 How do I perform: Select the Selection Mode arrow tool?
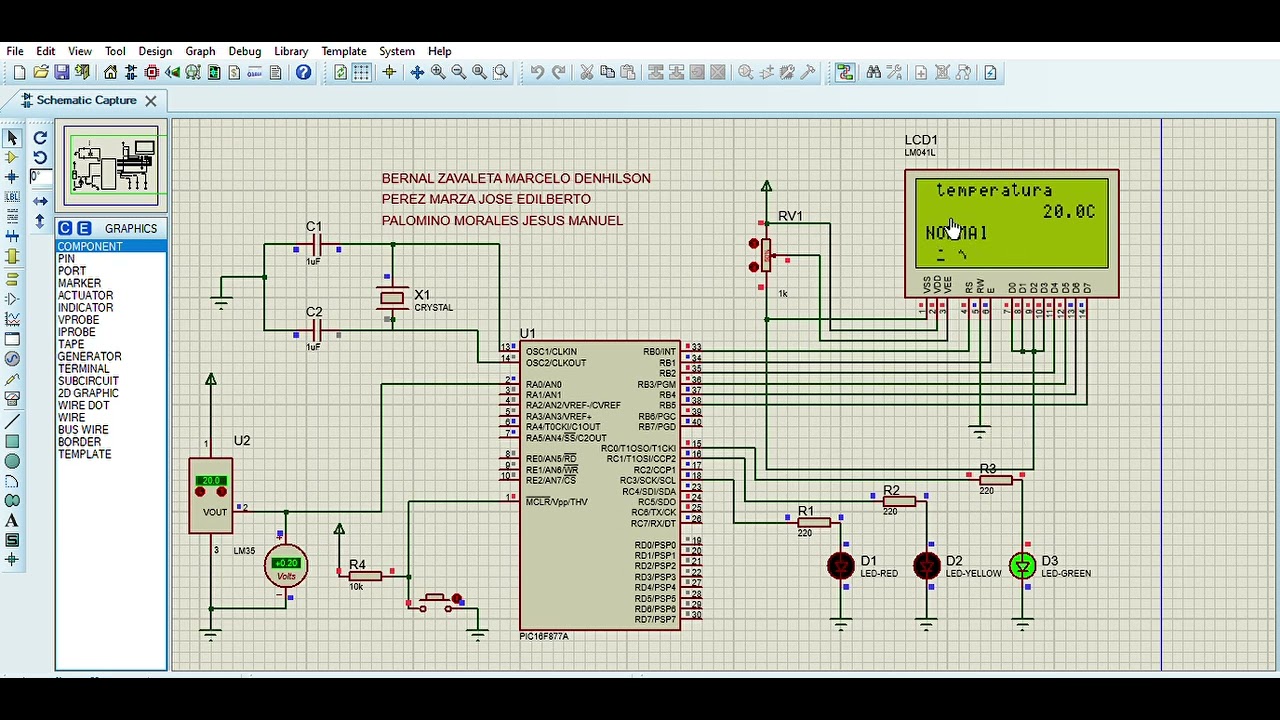[x=12, y=138]
